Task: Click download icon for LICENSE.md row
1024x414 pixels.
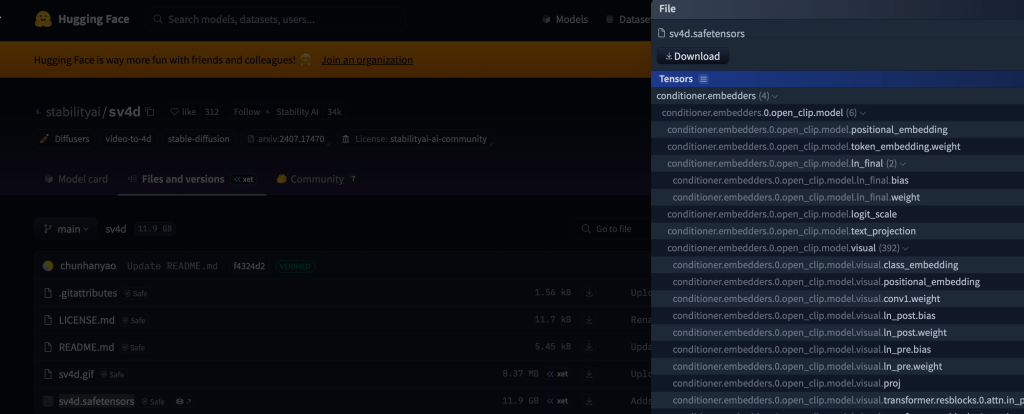Action: click(589, 320)
